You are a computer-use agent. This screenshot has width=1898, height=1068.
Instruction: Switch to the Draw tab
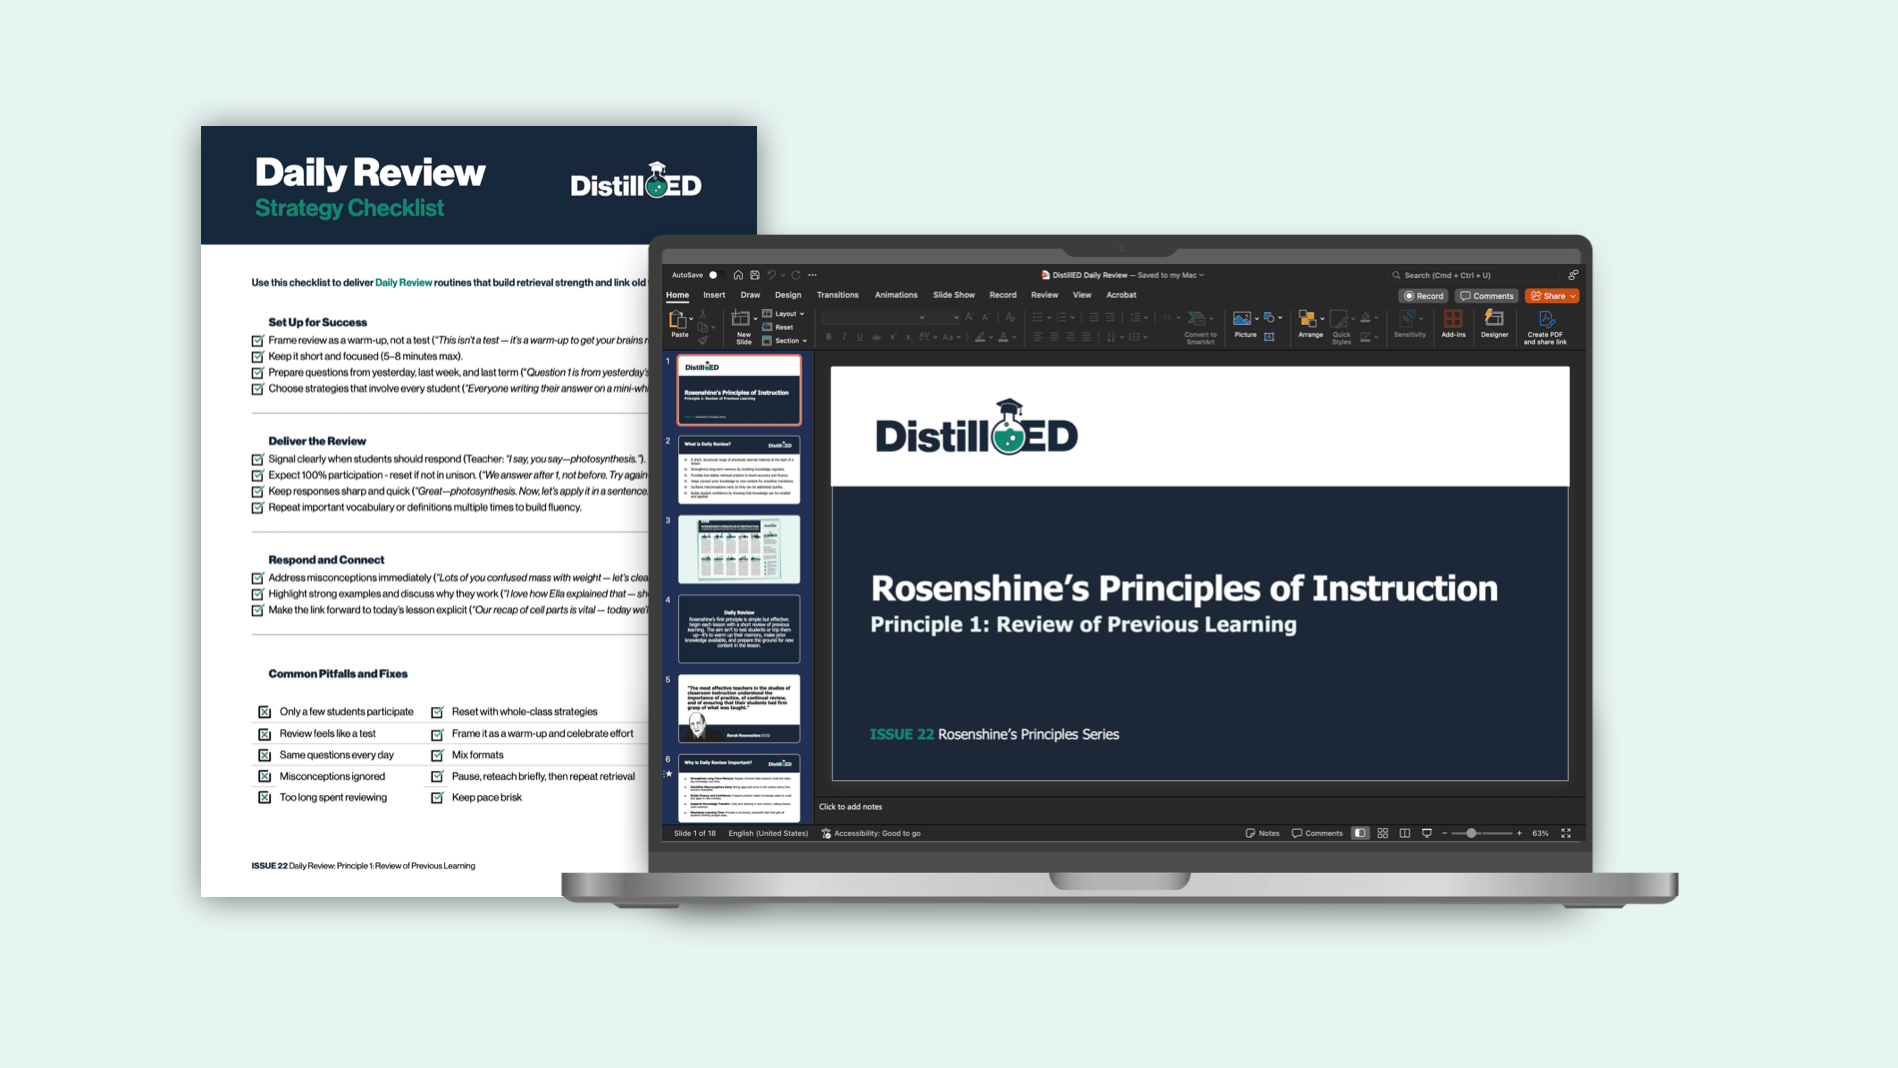coord(750,295)
